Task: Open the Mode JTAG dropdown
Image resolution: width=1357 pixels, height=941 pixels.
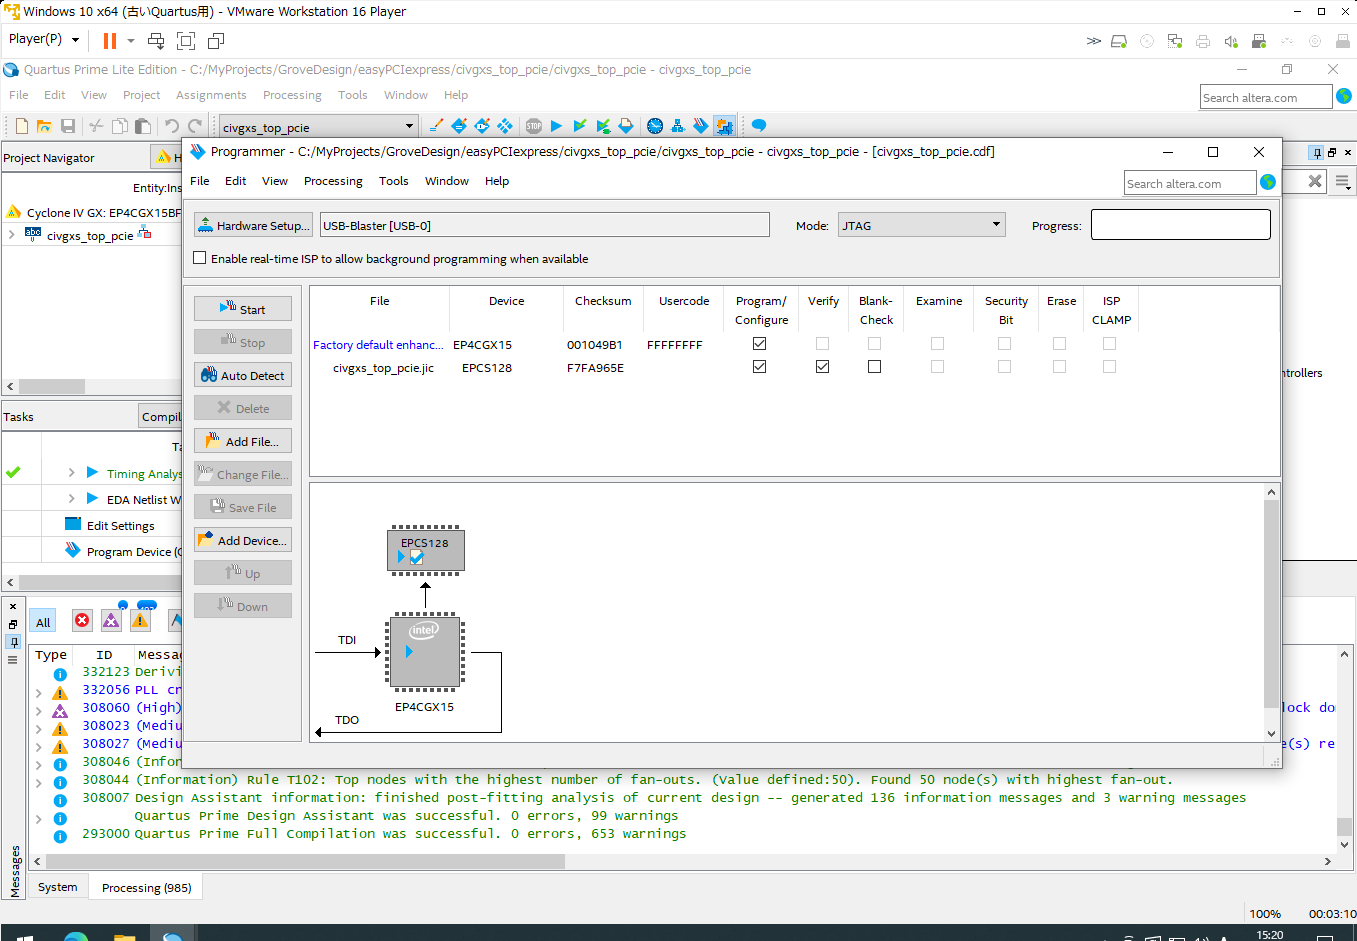Action: [x=921, y=225]
